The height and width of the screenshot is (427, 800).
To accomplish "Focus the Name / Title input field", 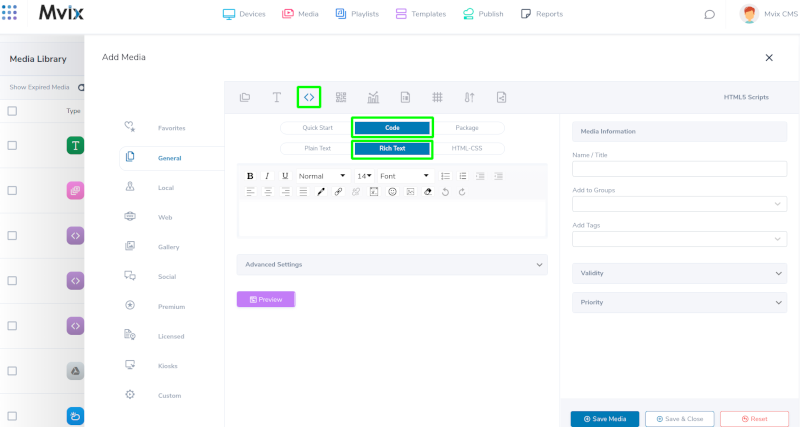I will point(680,169).
